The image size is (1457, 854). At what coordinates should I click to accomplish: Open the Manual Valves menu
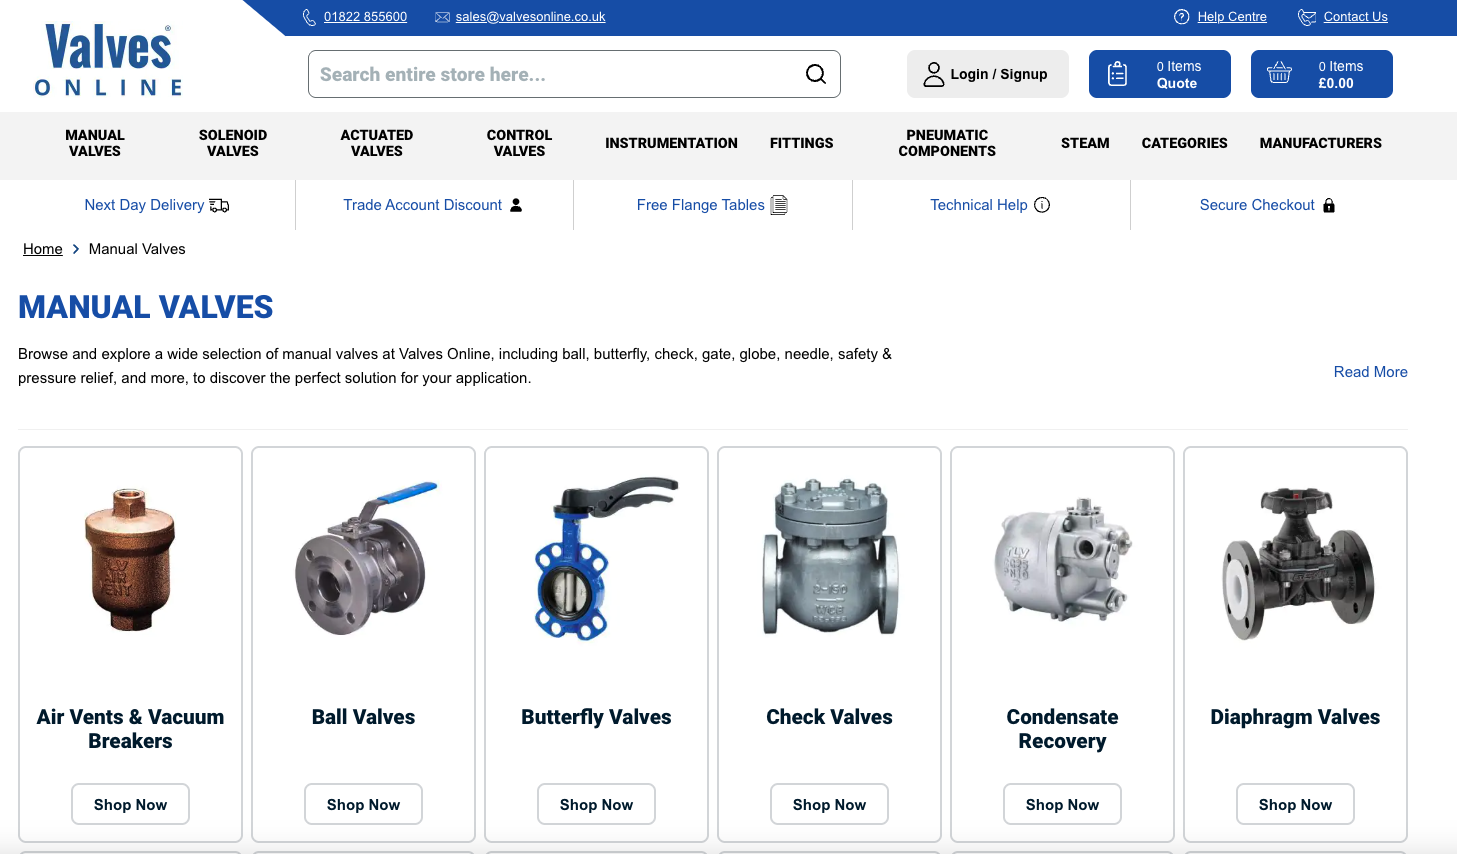95,143
